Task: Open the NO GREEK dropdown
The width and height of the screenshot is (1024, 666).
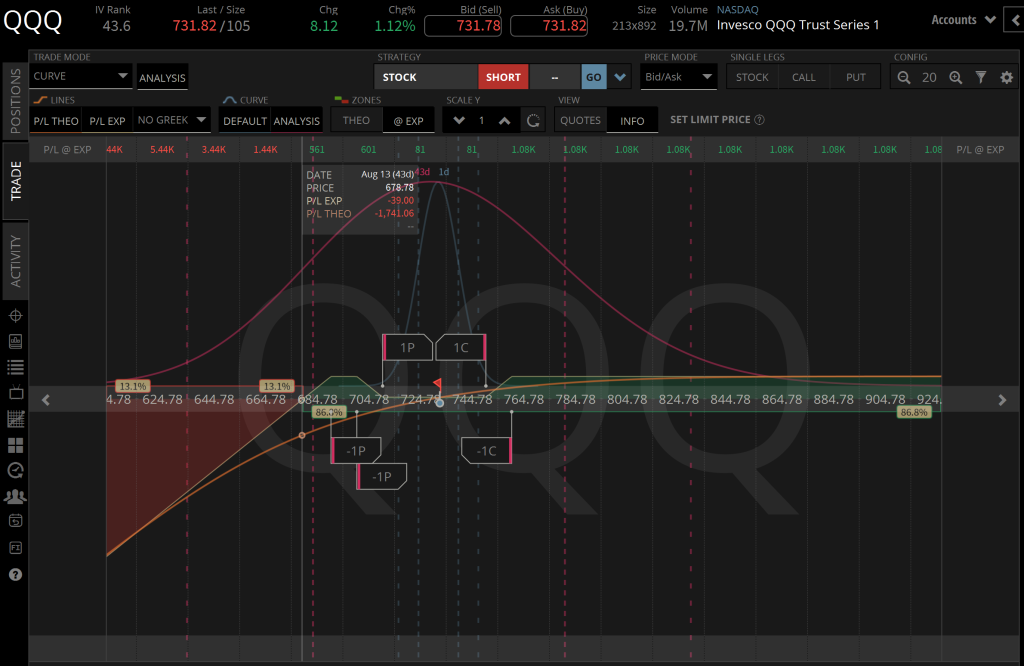Action: (x=172, y=120)
